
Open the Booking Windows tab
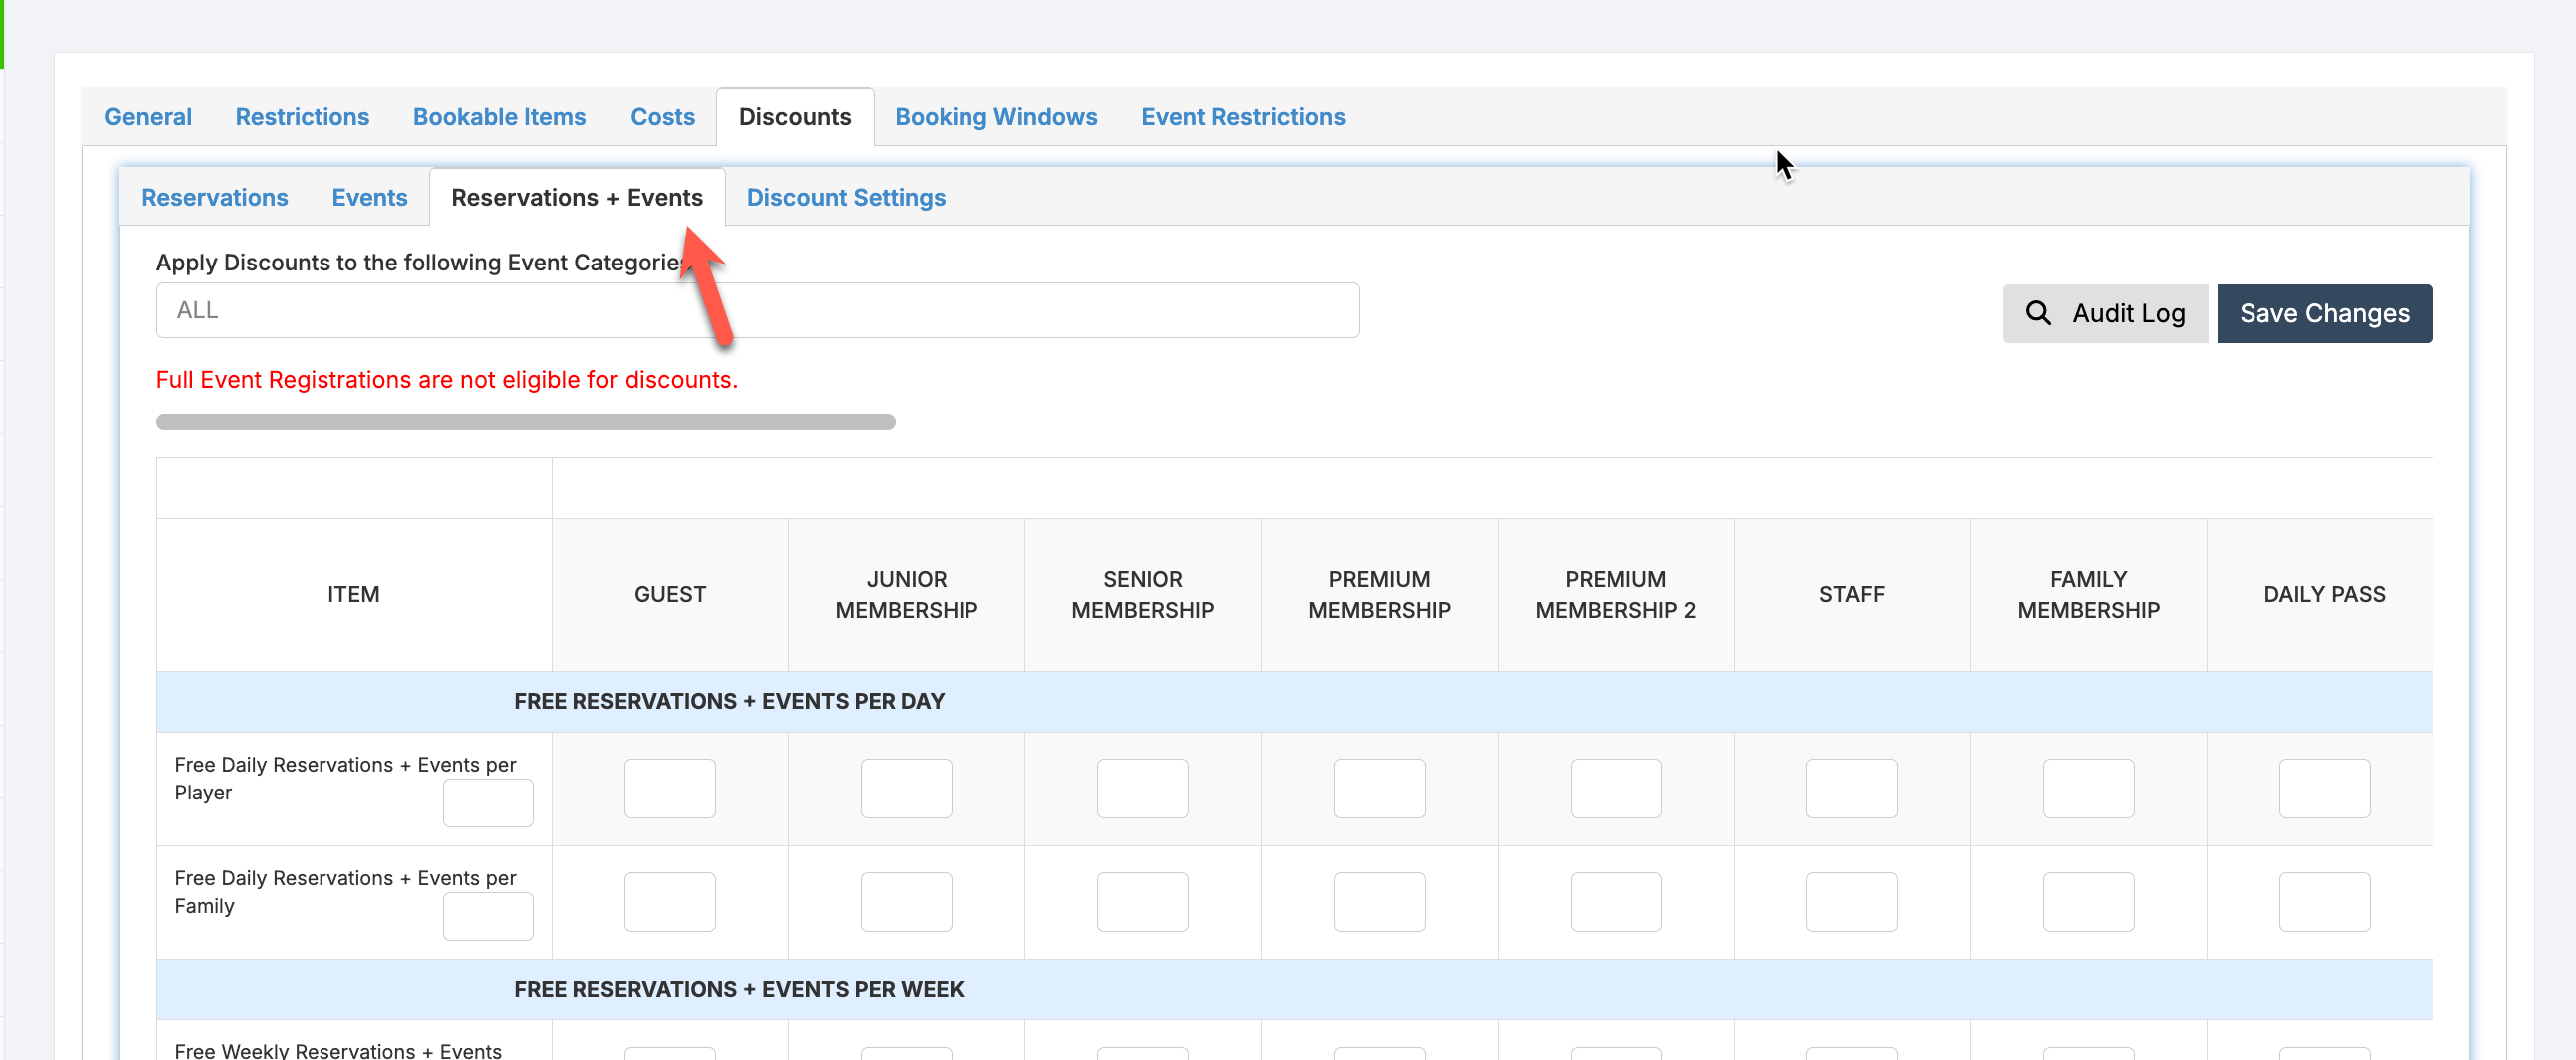coord(995,116)
